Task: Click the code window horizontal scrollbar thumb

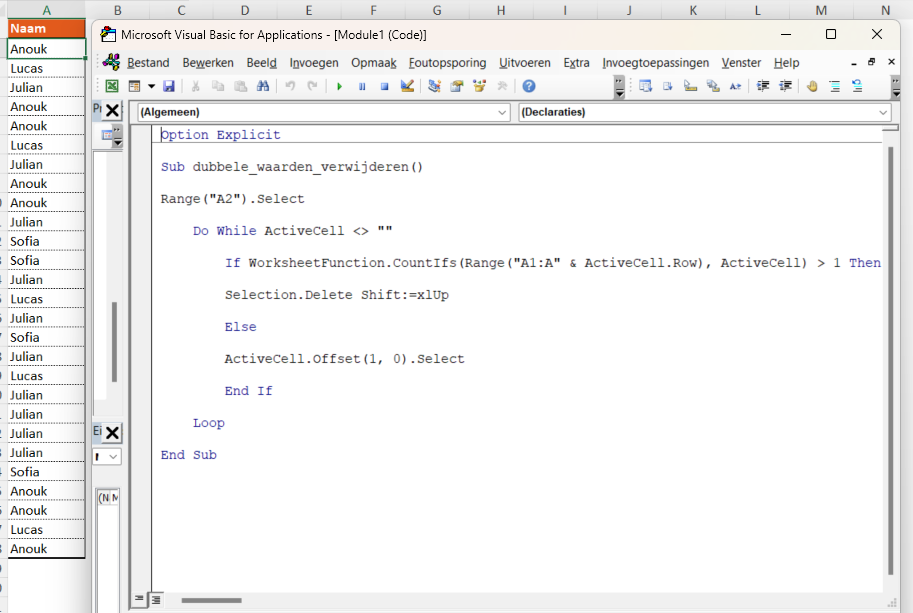Action: tap(211, 600)
